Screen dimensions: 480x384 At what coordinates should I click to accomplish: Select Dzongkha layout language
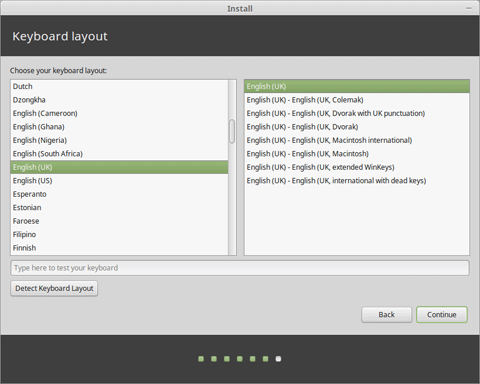pyautogui.click(x=119, y=100)
